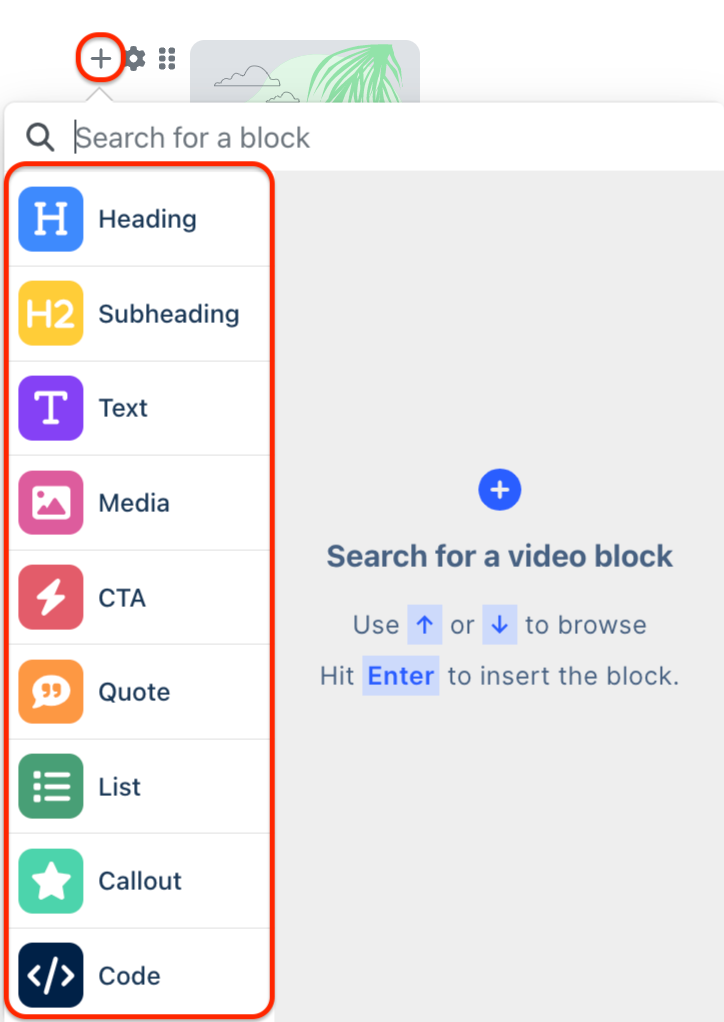Click the Heading block H icon
The width and height of the screenshot is (724, 1022).
click(50, 219)
